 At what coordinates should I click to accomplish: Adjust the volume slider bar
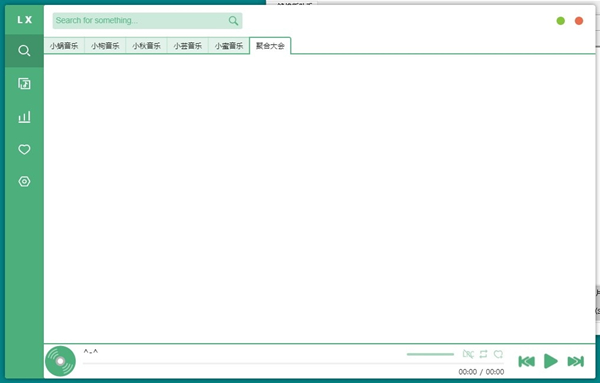coord(430,354)
